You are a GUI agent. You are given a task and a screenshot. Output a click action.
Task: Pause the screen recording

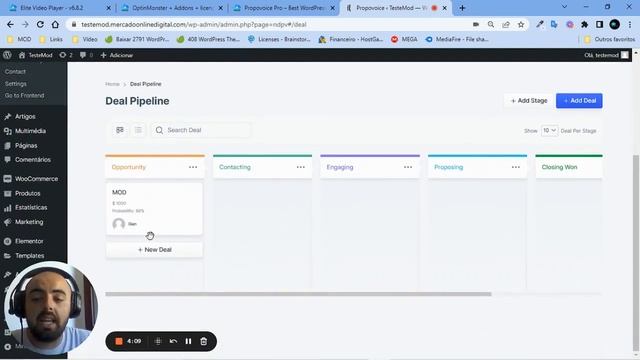188,341
